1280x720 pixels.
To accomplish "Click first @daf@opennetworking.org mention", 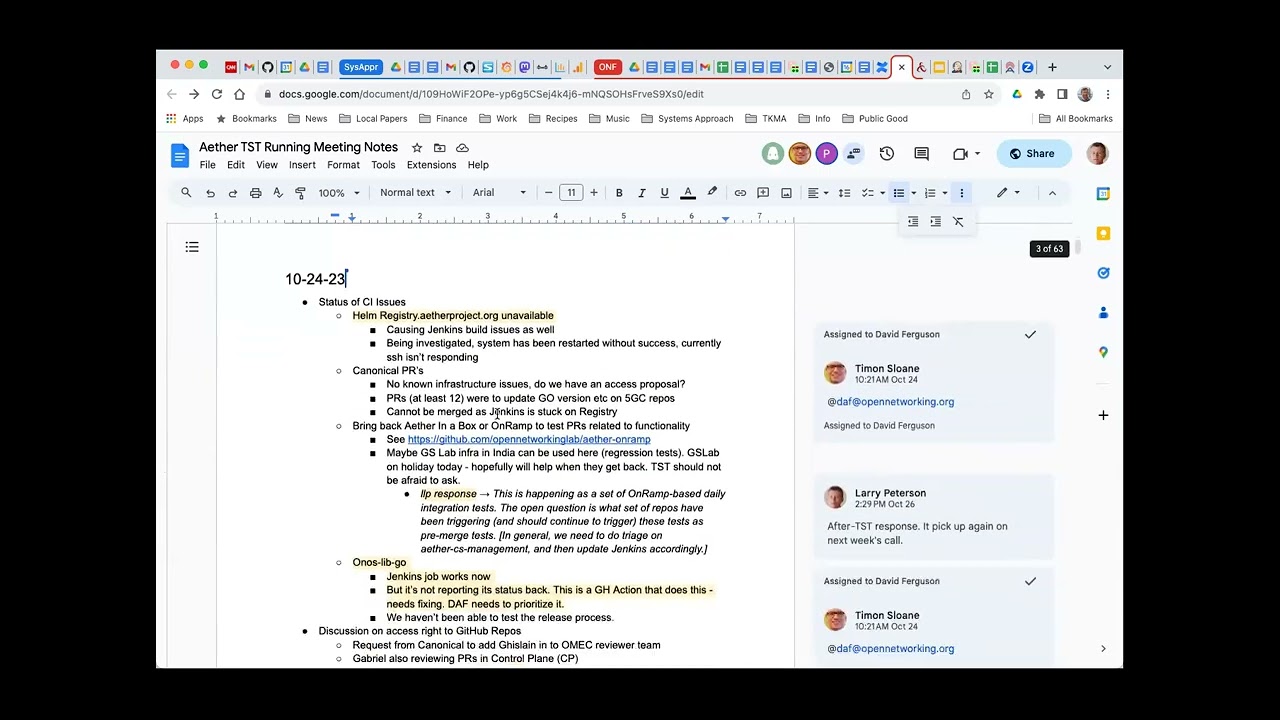I will coord(891,402).
